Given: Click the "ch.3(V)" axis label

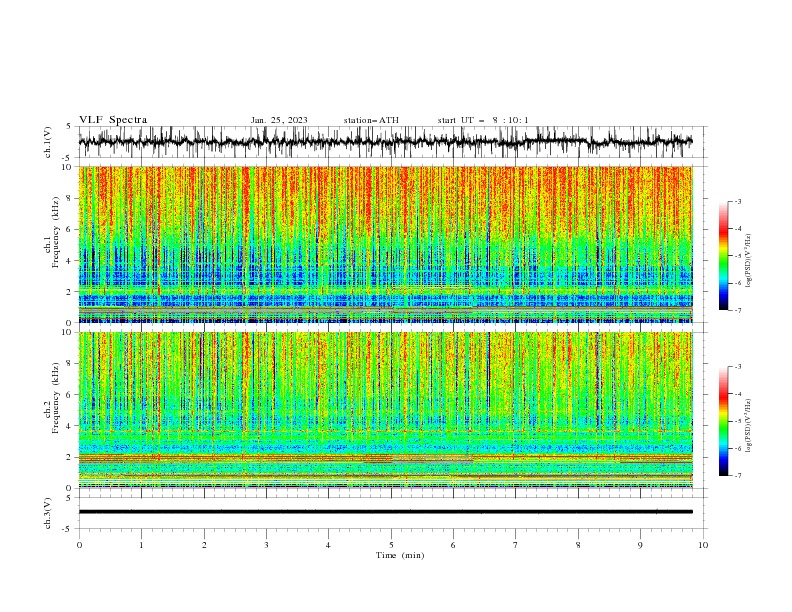Looking at the screenshot, I should pyautogui.click(x=48, y=513).
